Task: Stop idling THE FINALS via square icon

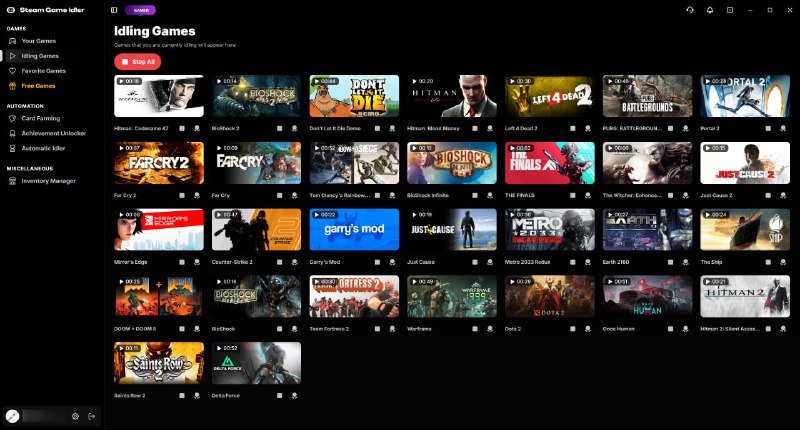Action: (x=573, y=195)
